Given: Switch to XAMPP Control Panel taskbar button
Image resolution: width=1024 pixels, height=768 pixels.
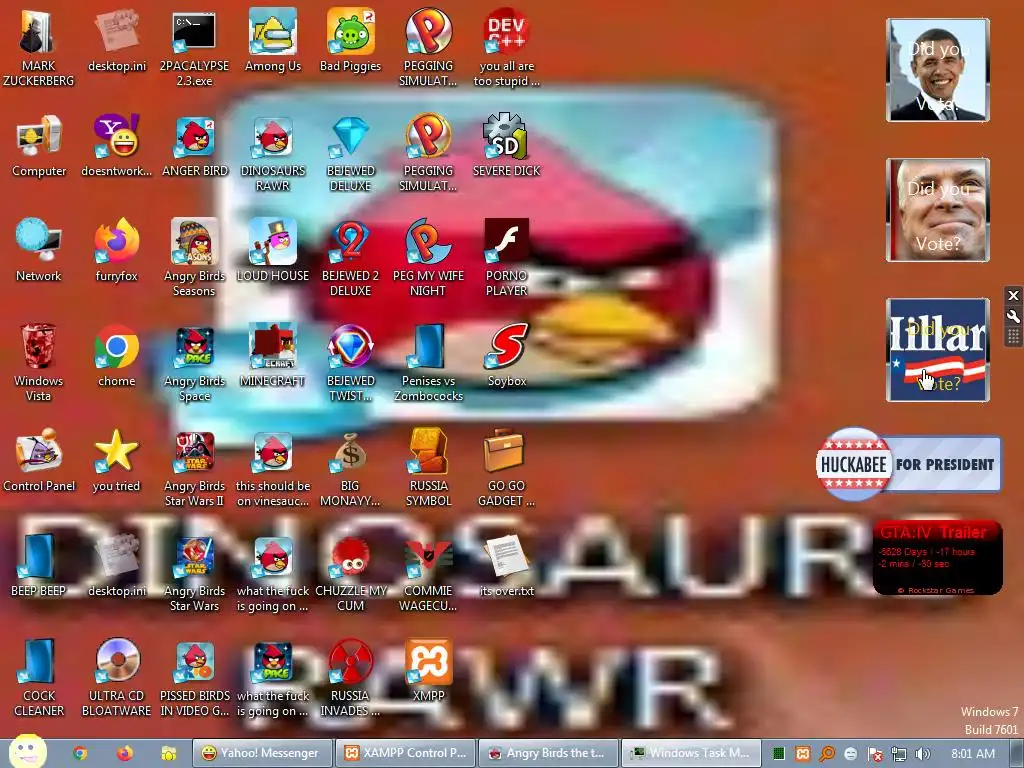Looking at the screenshot, I should pos(406,753).
